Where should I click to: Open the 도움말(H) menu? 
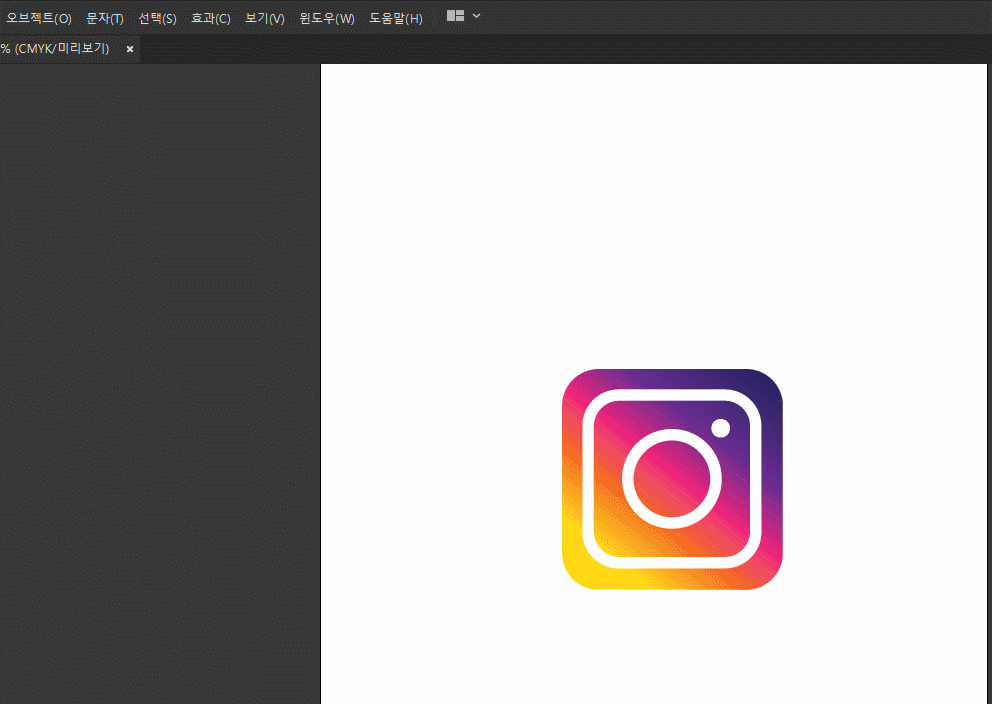[x=395, y=18]
